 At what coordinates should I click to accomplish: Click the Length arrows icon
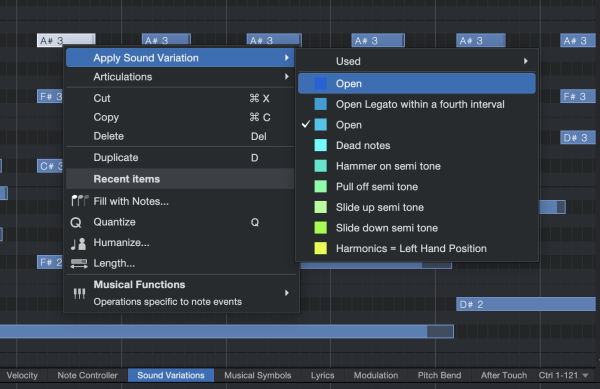tap(79, 264)
